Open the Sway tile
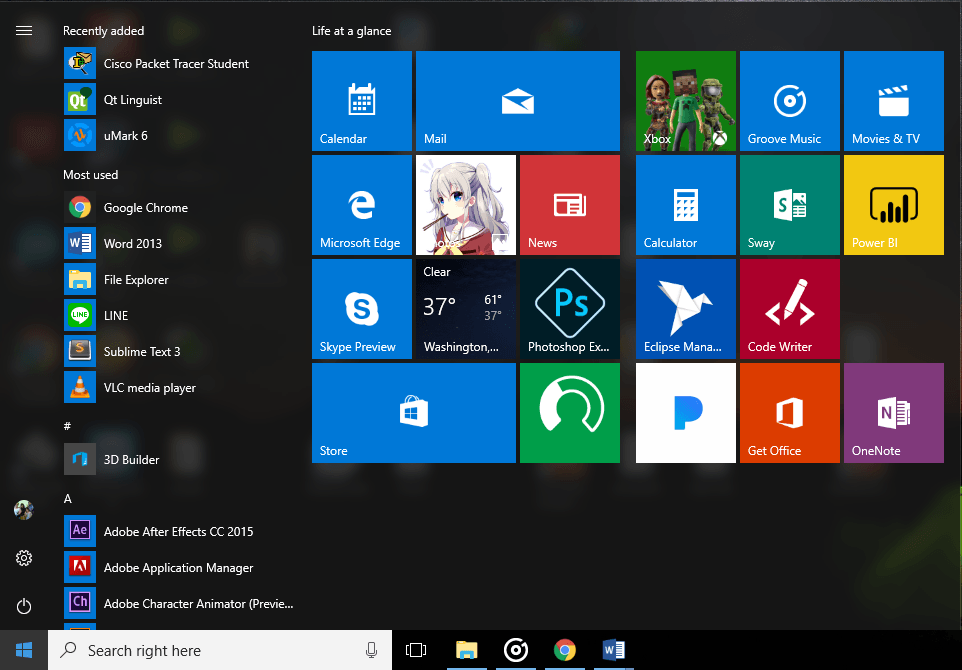This screenshot has width=962, height=670. pos(790,205)
